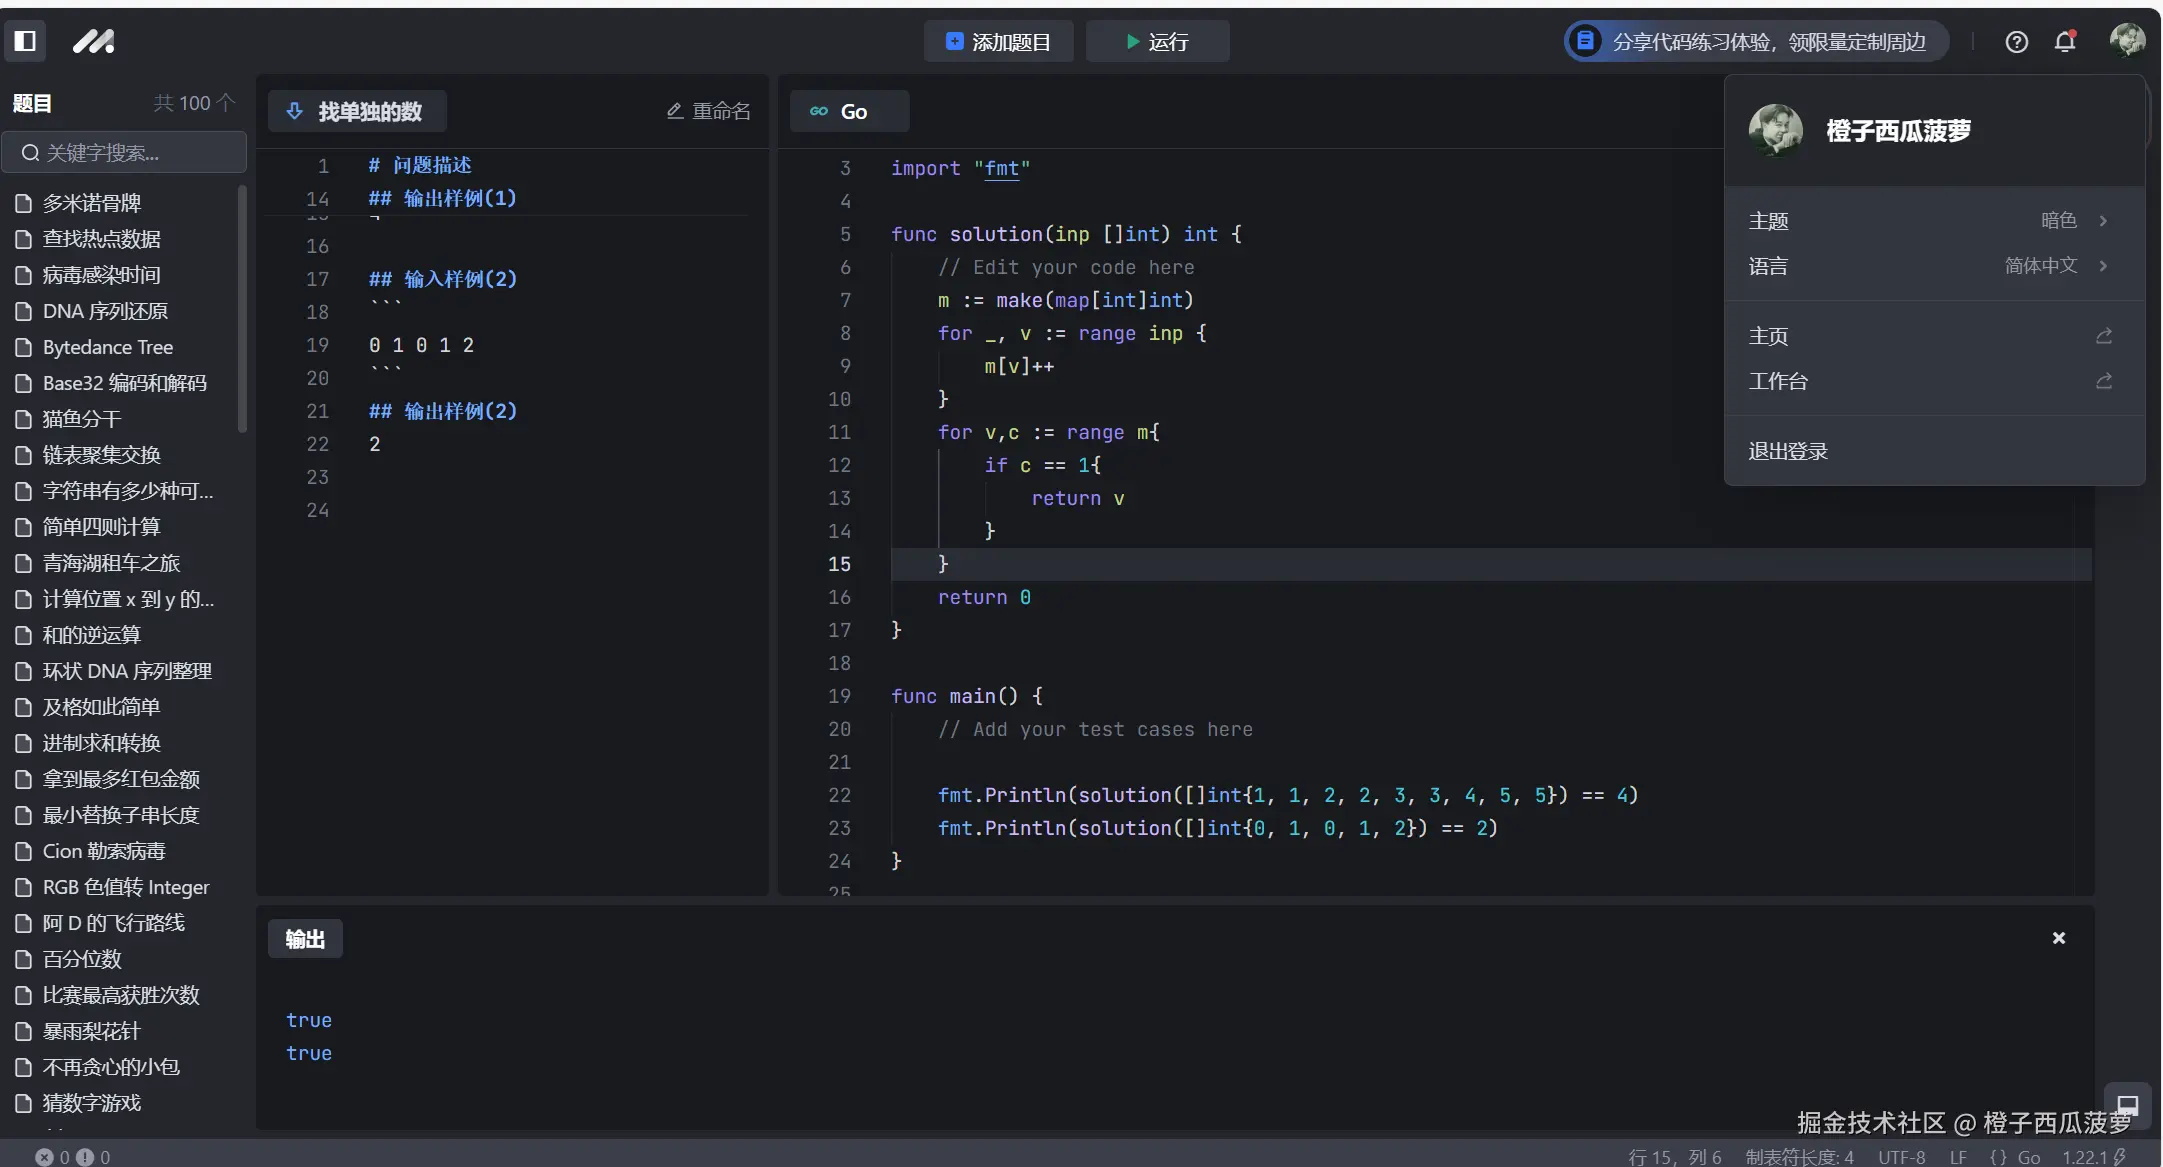Click 制表符长度: 4 in status bar
The width and height of the screenshot is (2163, 1167).
point(1799,1157)
